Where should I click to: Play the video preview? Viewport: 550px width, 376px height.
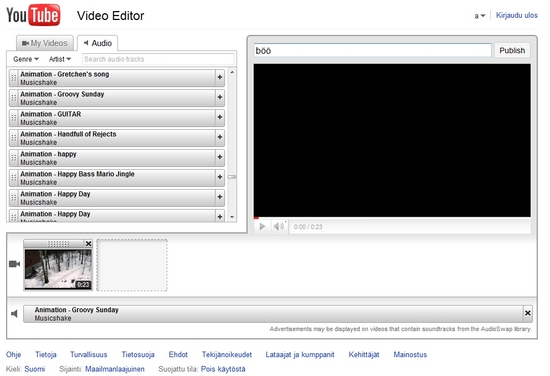point(262,227)
